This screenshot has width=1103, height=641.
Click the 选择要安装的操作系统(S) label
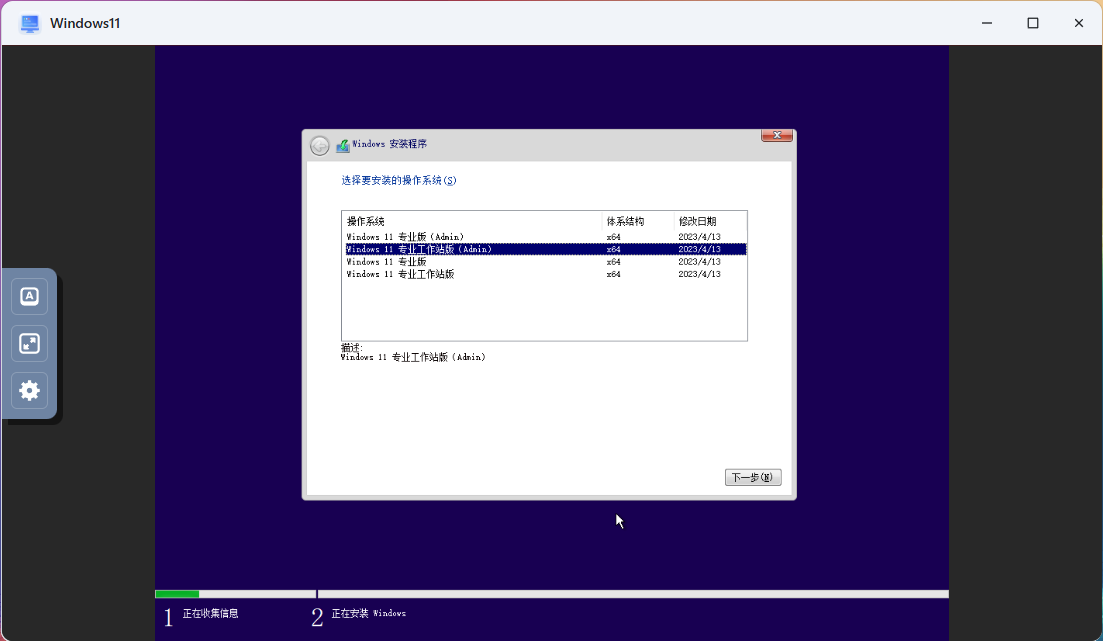pyautogui.click(x=399, y=180)
